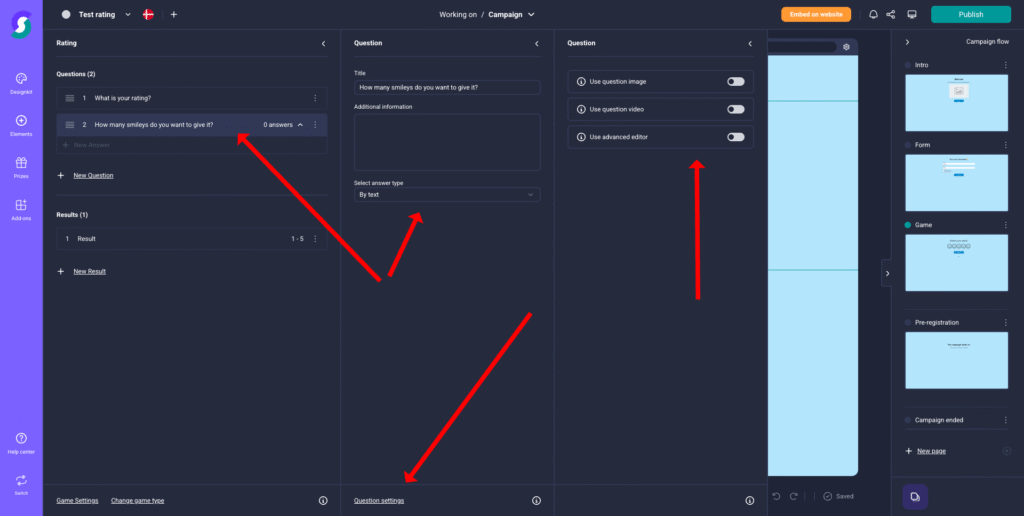This screenshot has width=1024, height=516.
Task: Open the Form page thumbnail
Action: tap(956, 183)
